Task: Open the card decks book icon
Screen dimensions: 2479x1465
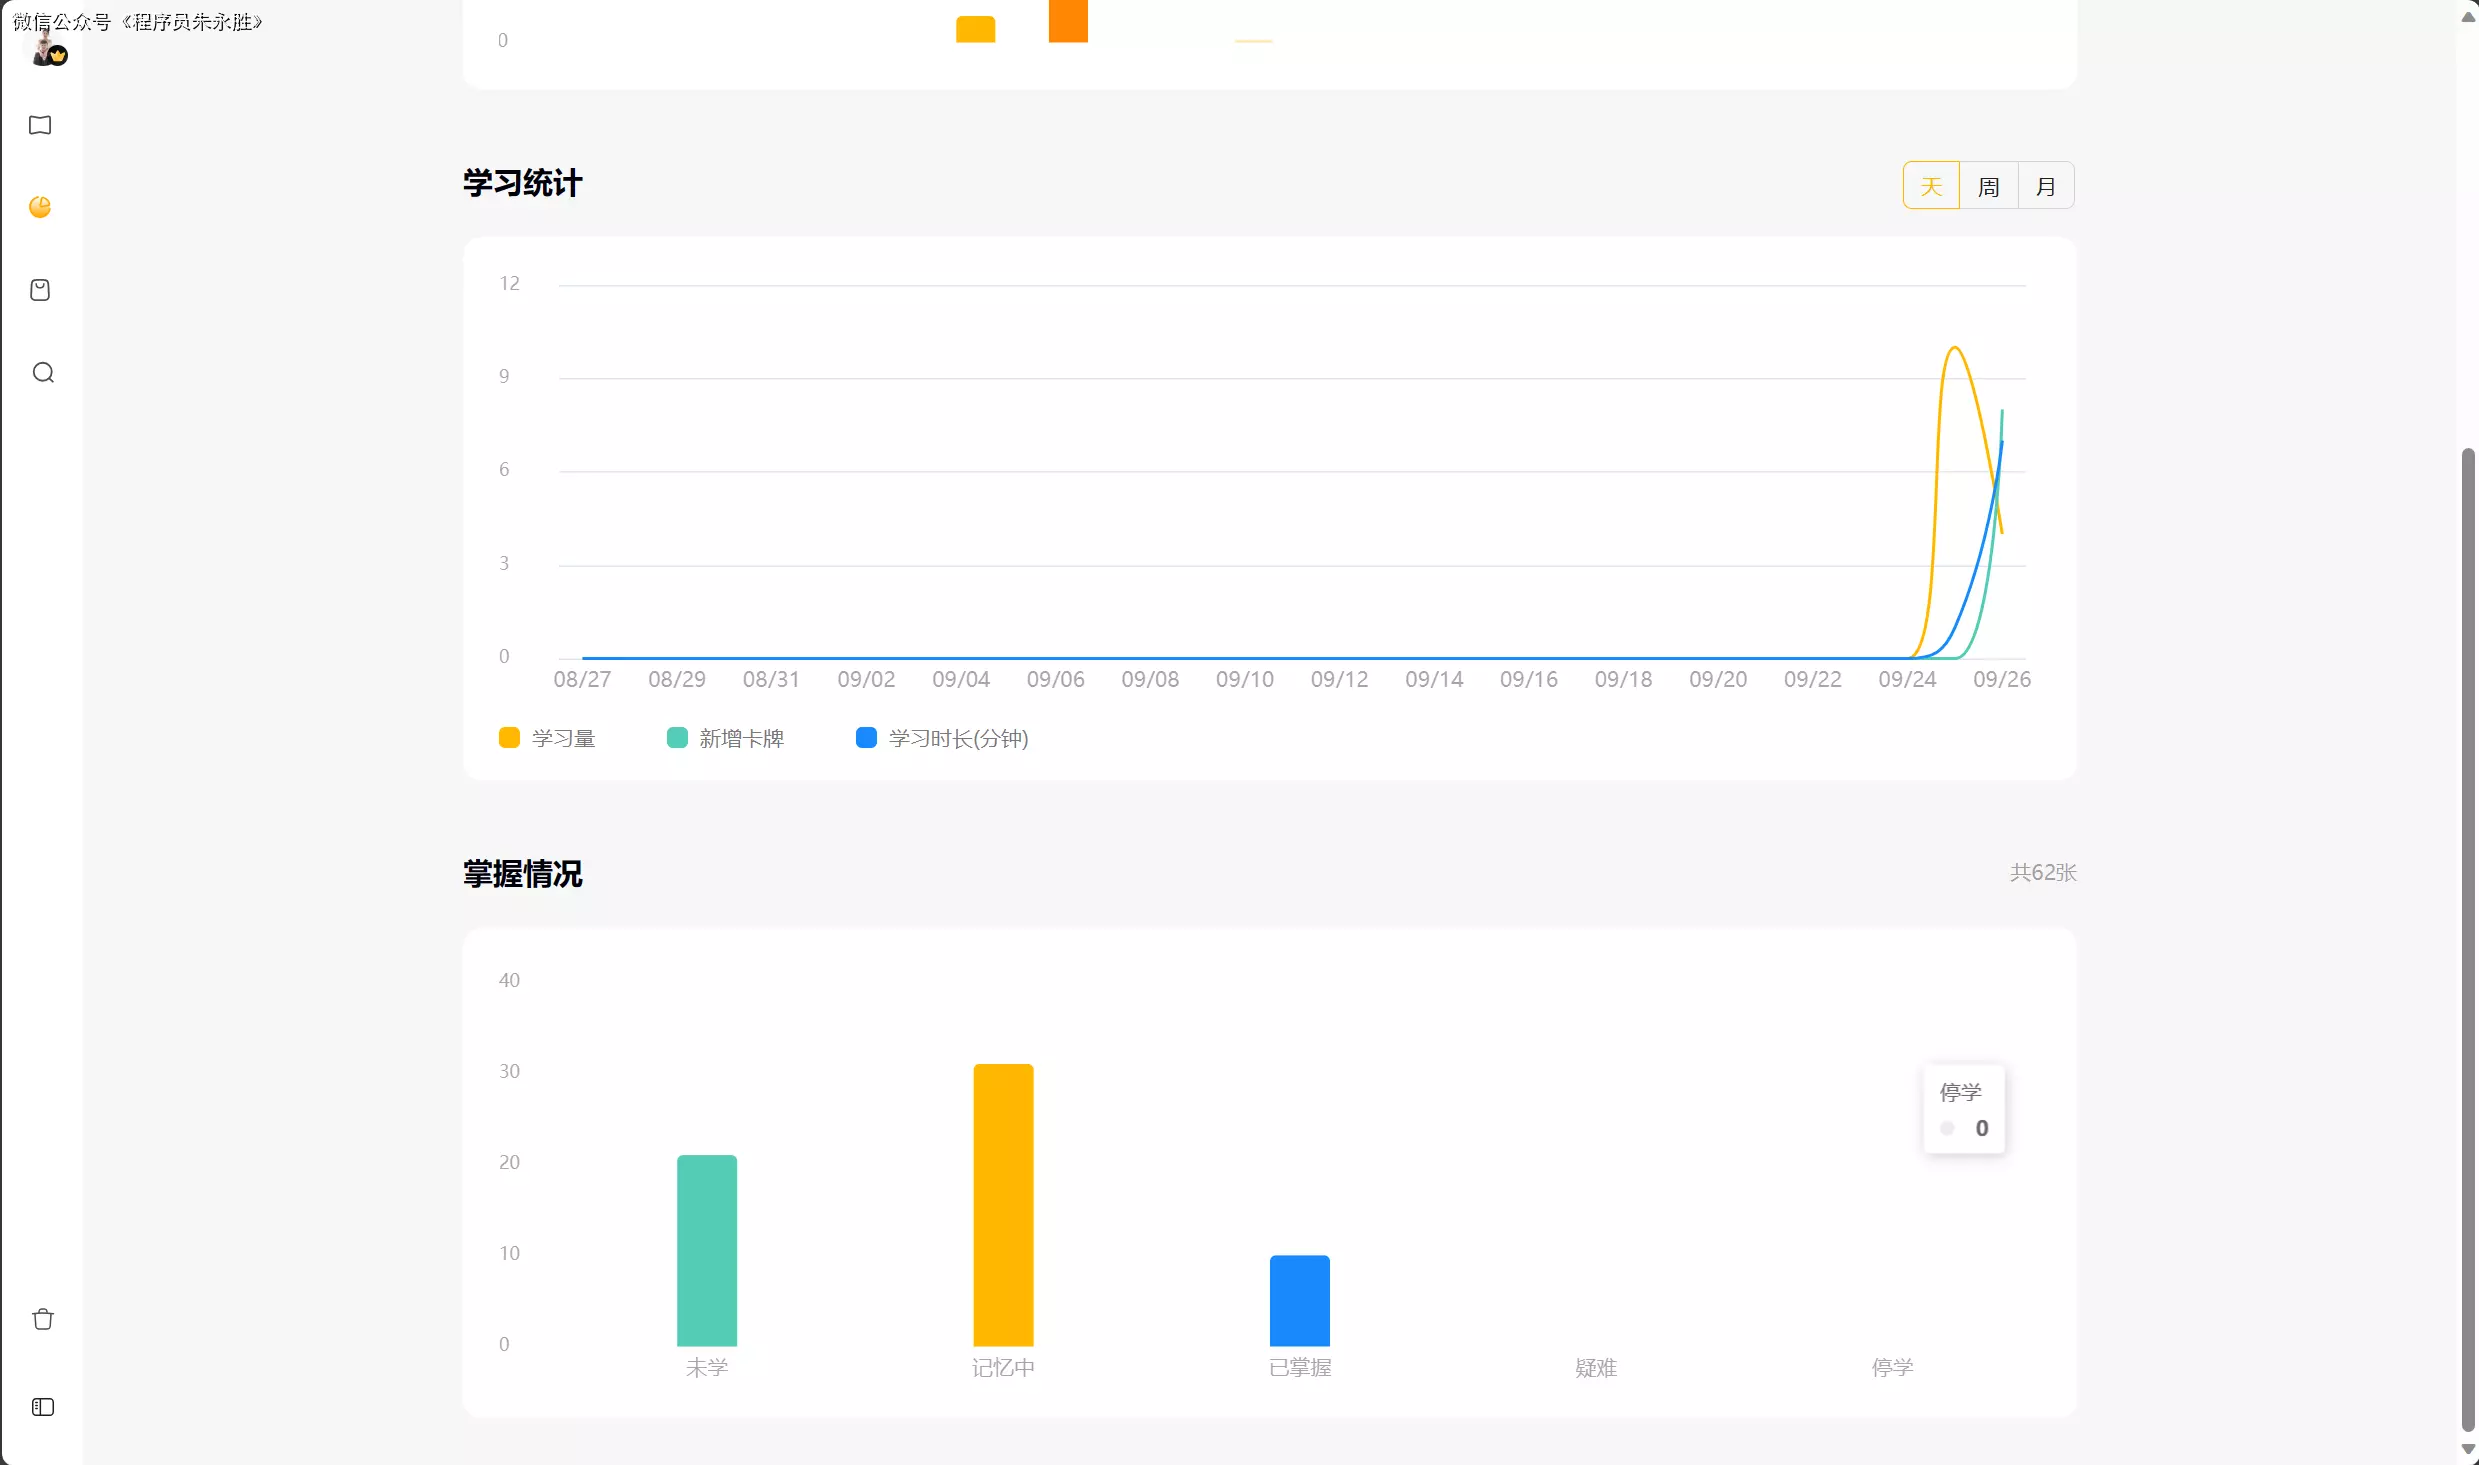Action: [x=40, y=125]
